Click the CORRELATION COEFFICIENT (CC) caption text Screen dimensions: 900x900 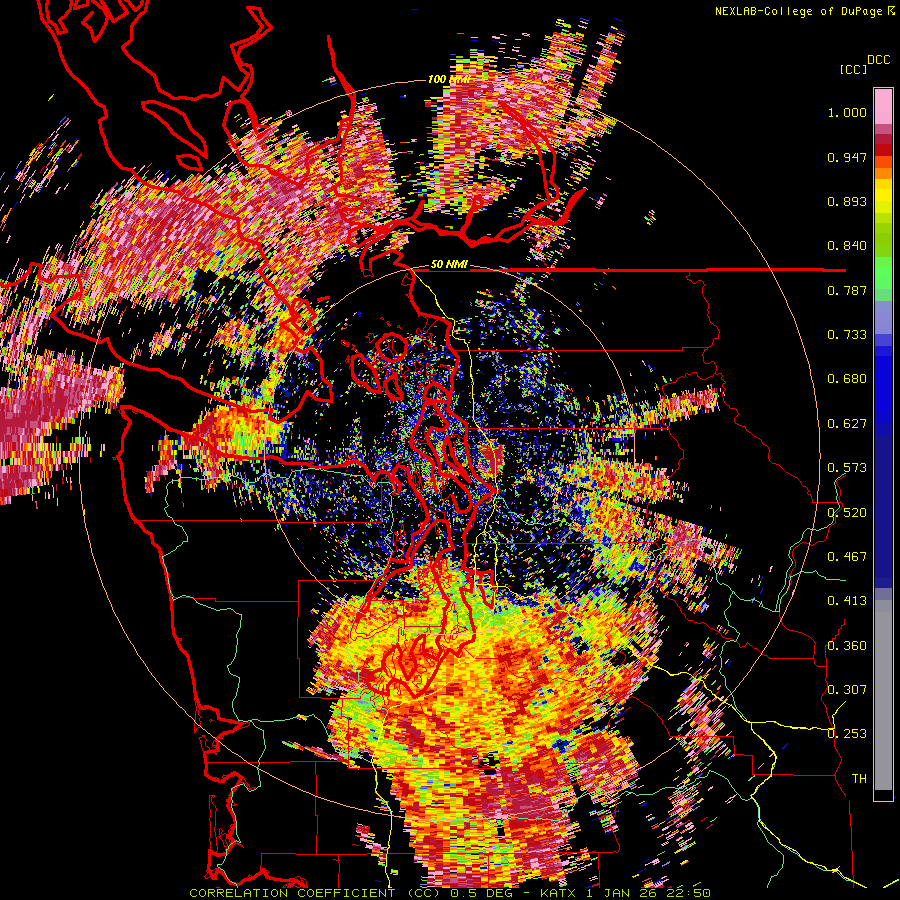[x=316, y=893]
